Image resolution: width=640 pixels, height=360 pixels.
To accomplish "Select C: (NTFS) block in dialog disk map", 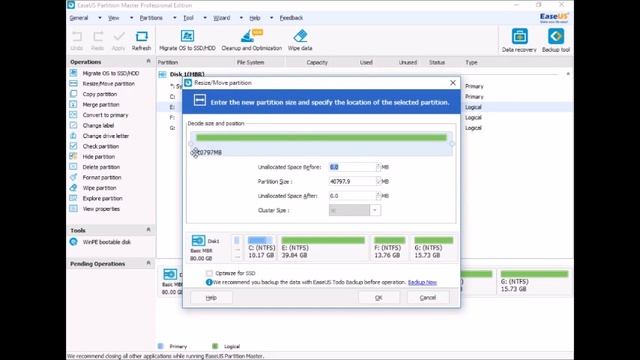I will click(x=261, y=247).
